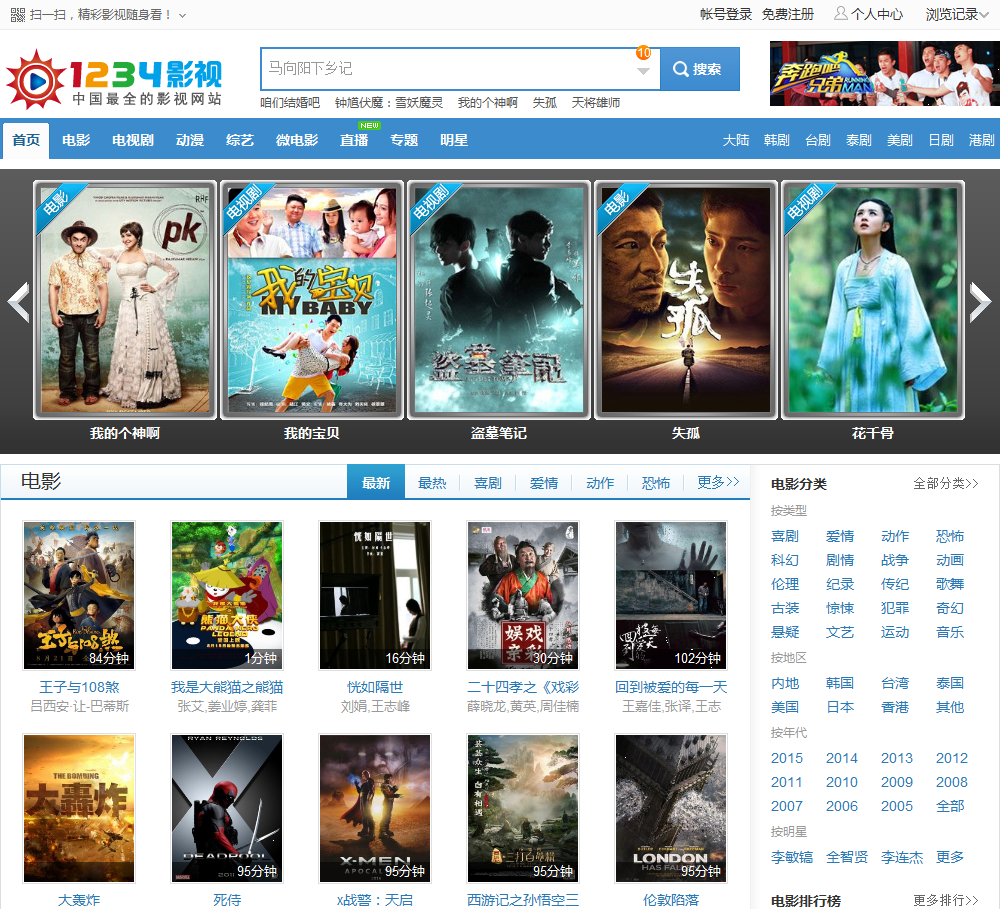
Task: Select the 电视剧 navigation tab
Action: (133, 140)
